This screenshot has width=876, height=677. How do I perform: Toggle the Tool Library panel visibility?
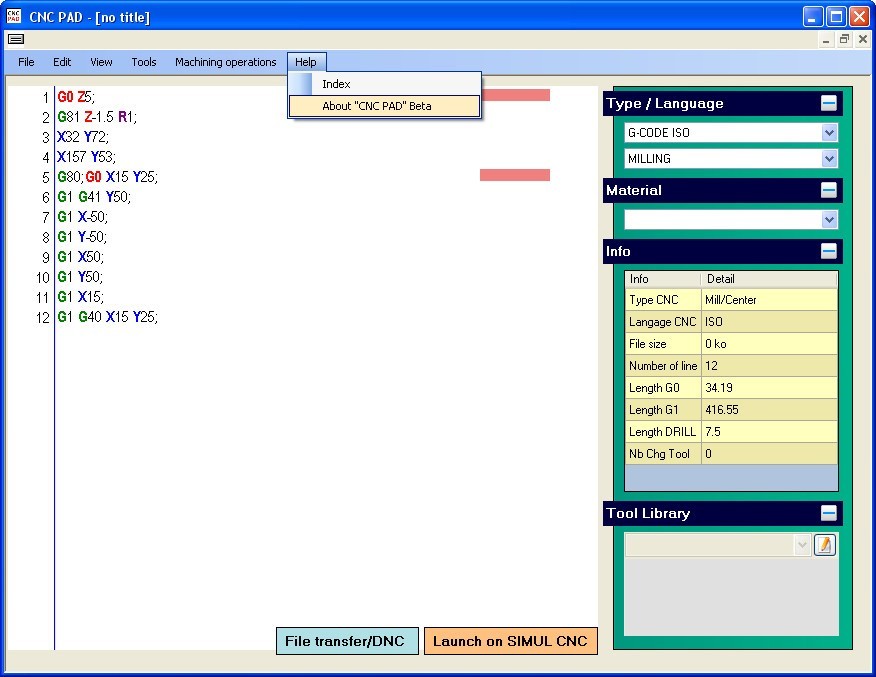pos(830,513)
